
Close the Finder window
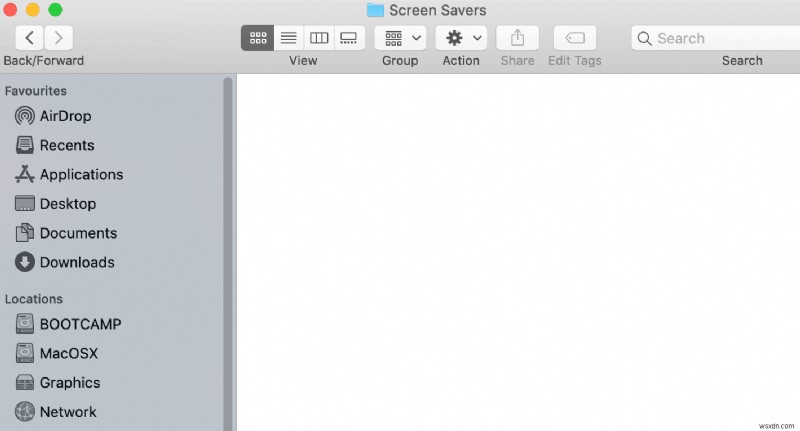pos(10,10)
